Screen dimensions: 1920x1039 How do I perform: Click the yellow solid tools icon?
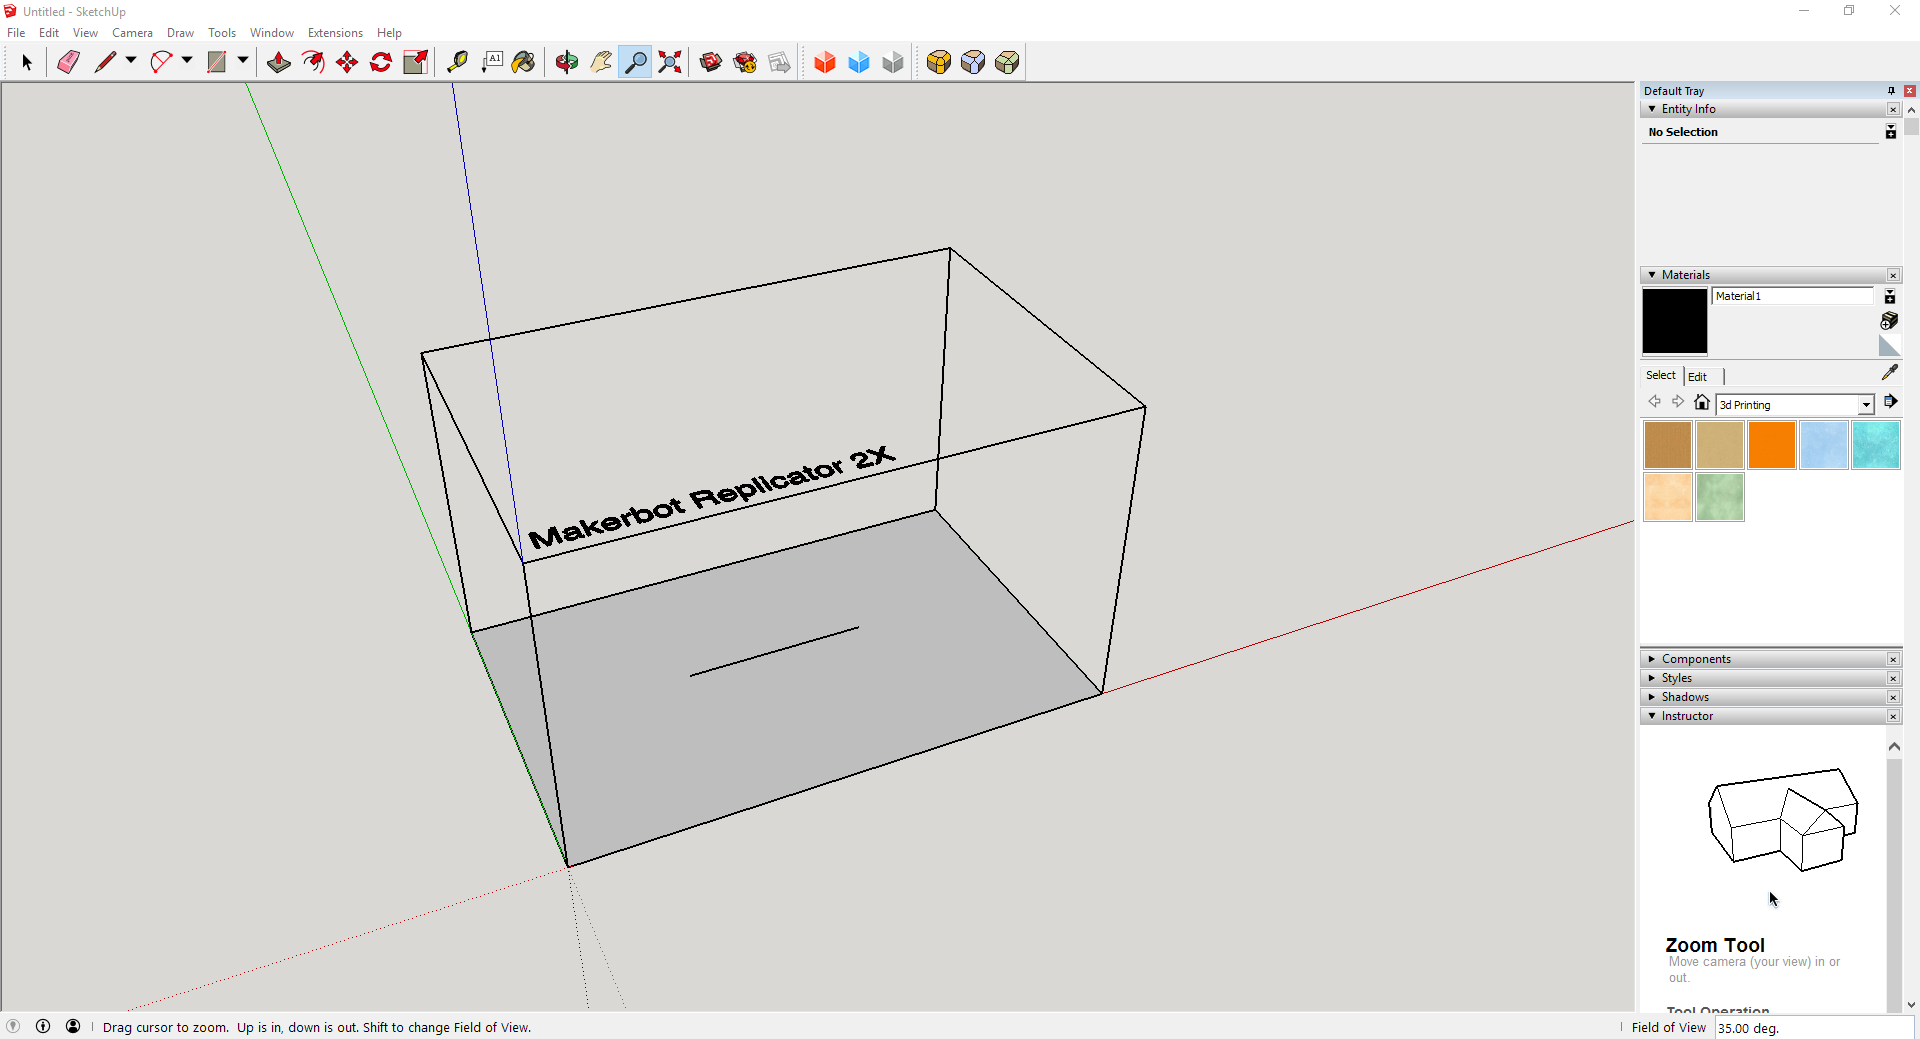point(939,62)
